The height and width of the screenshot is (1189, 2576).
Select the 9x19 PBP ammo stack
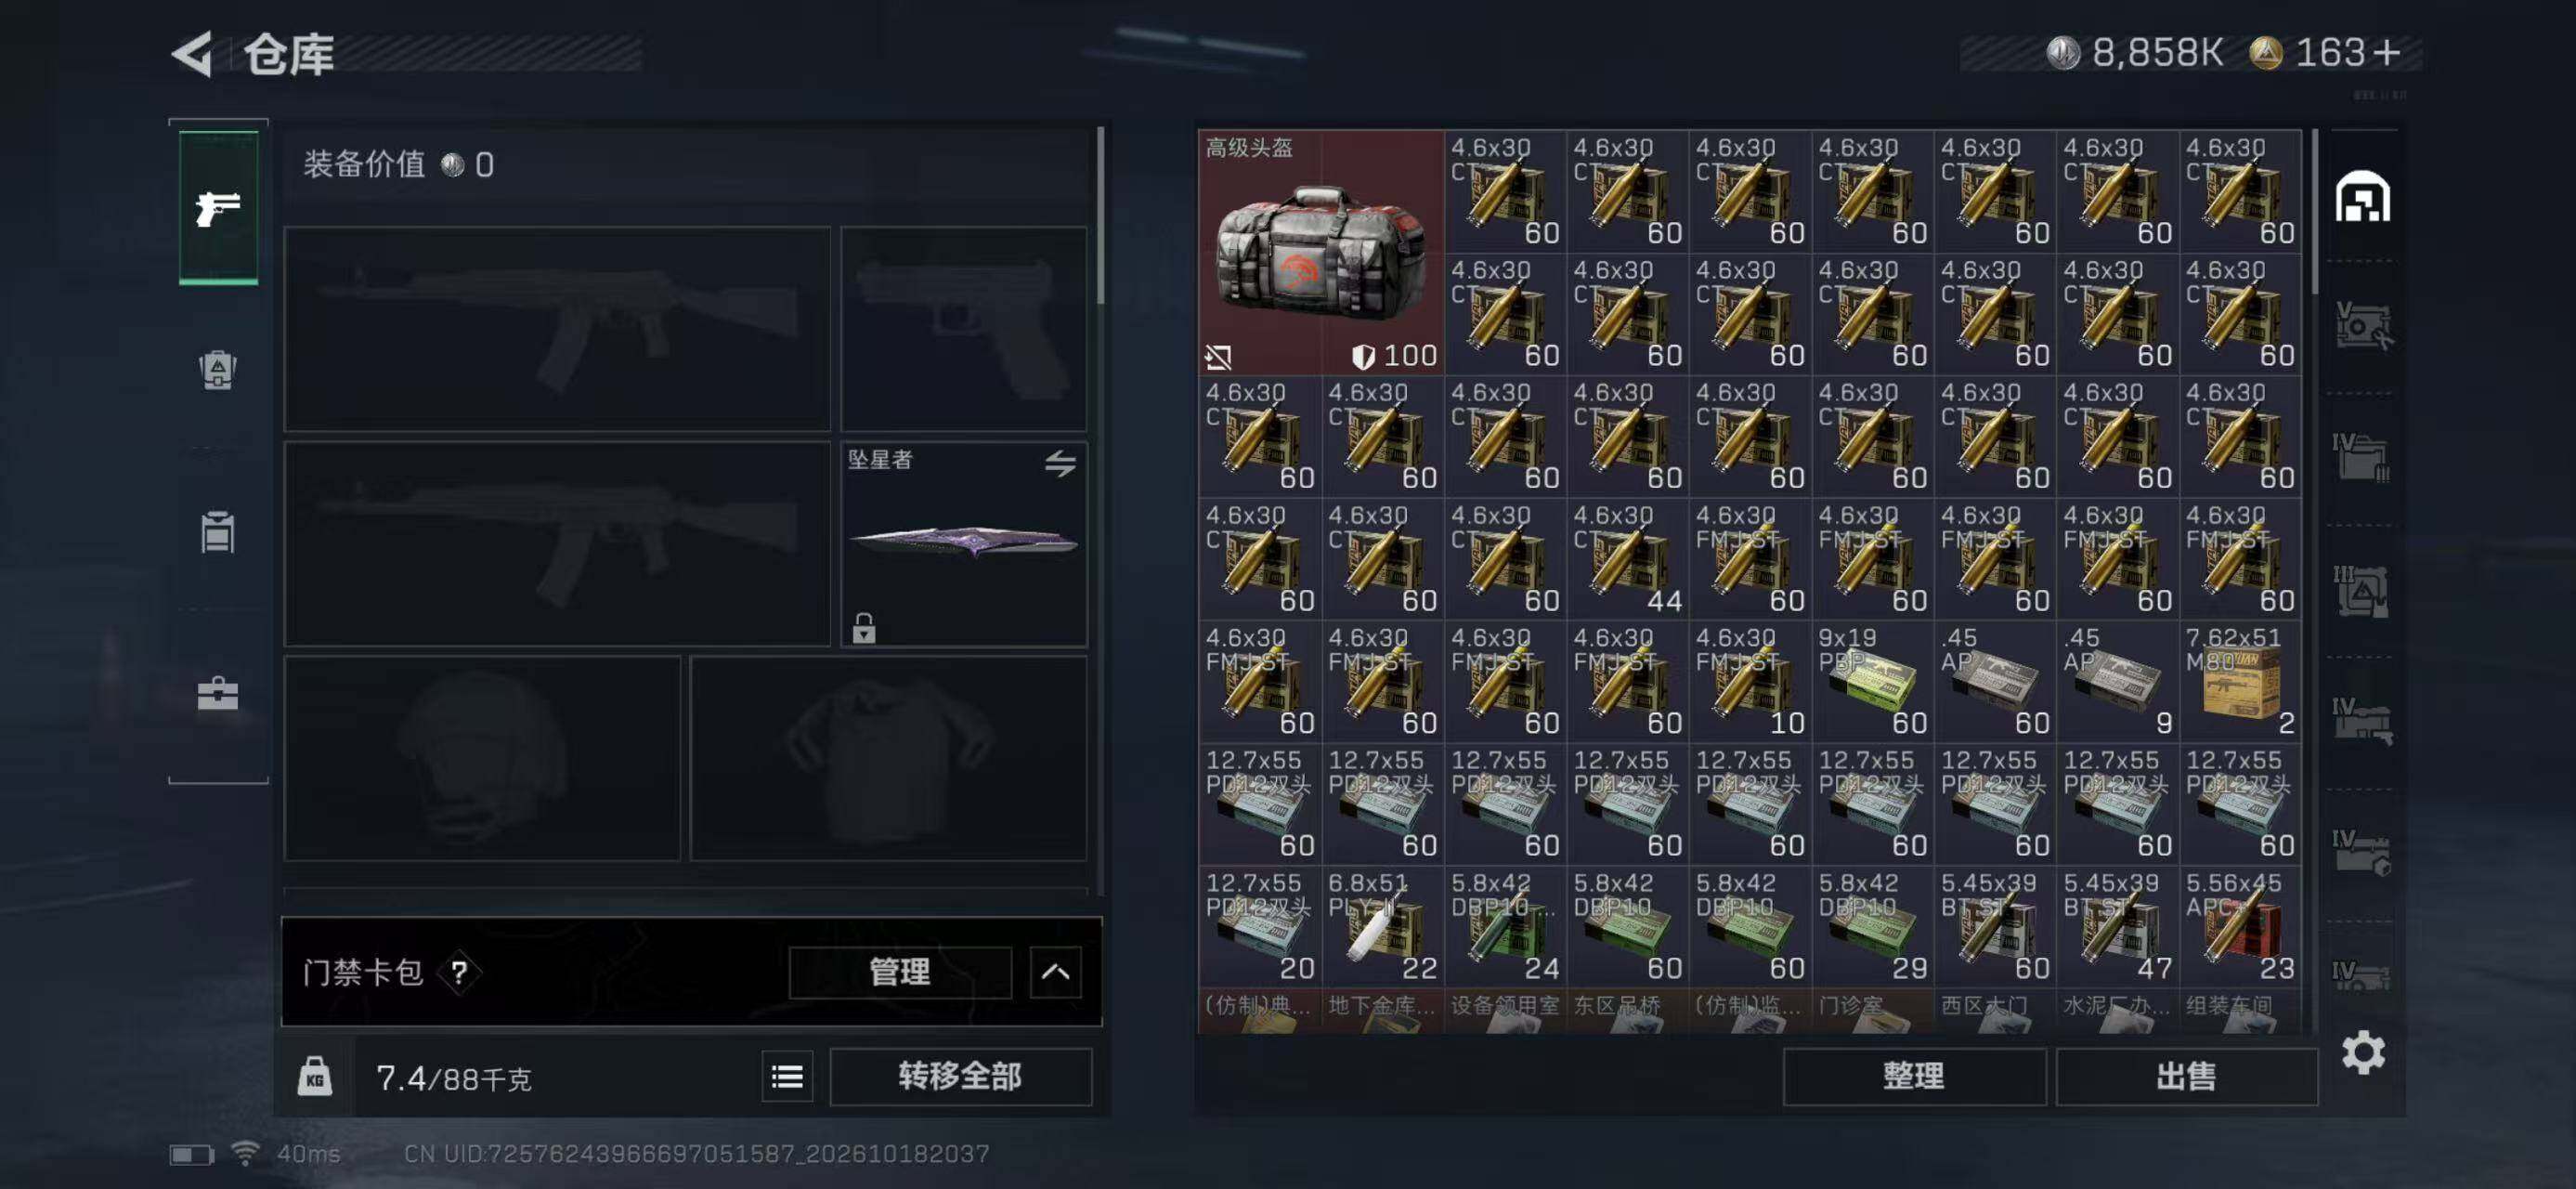1872,680
